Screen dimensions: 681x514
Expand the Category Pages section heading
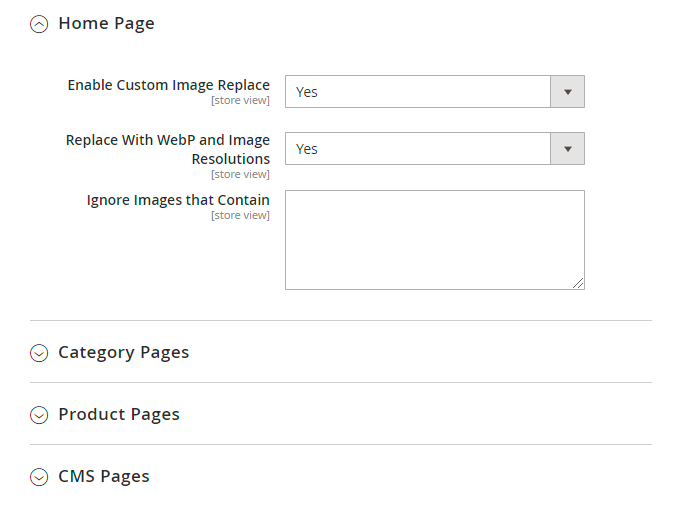[x=123, y=352]
